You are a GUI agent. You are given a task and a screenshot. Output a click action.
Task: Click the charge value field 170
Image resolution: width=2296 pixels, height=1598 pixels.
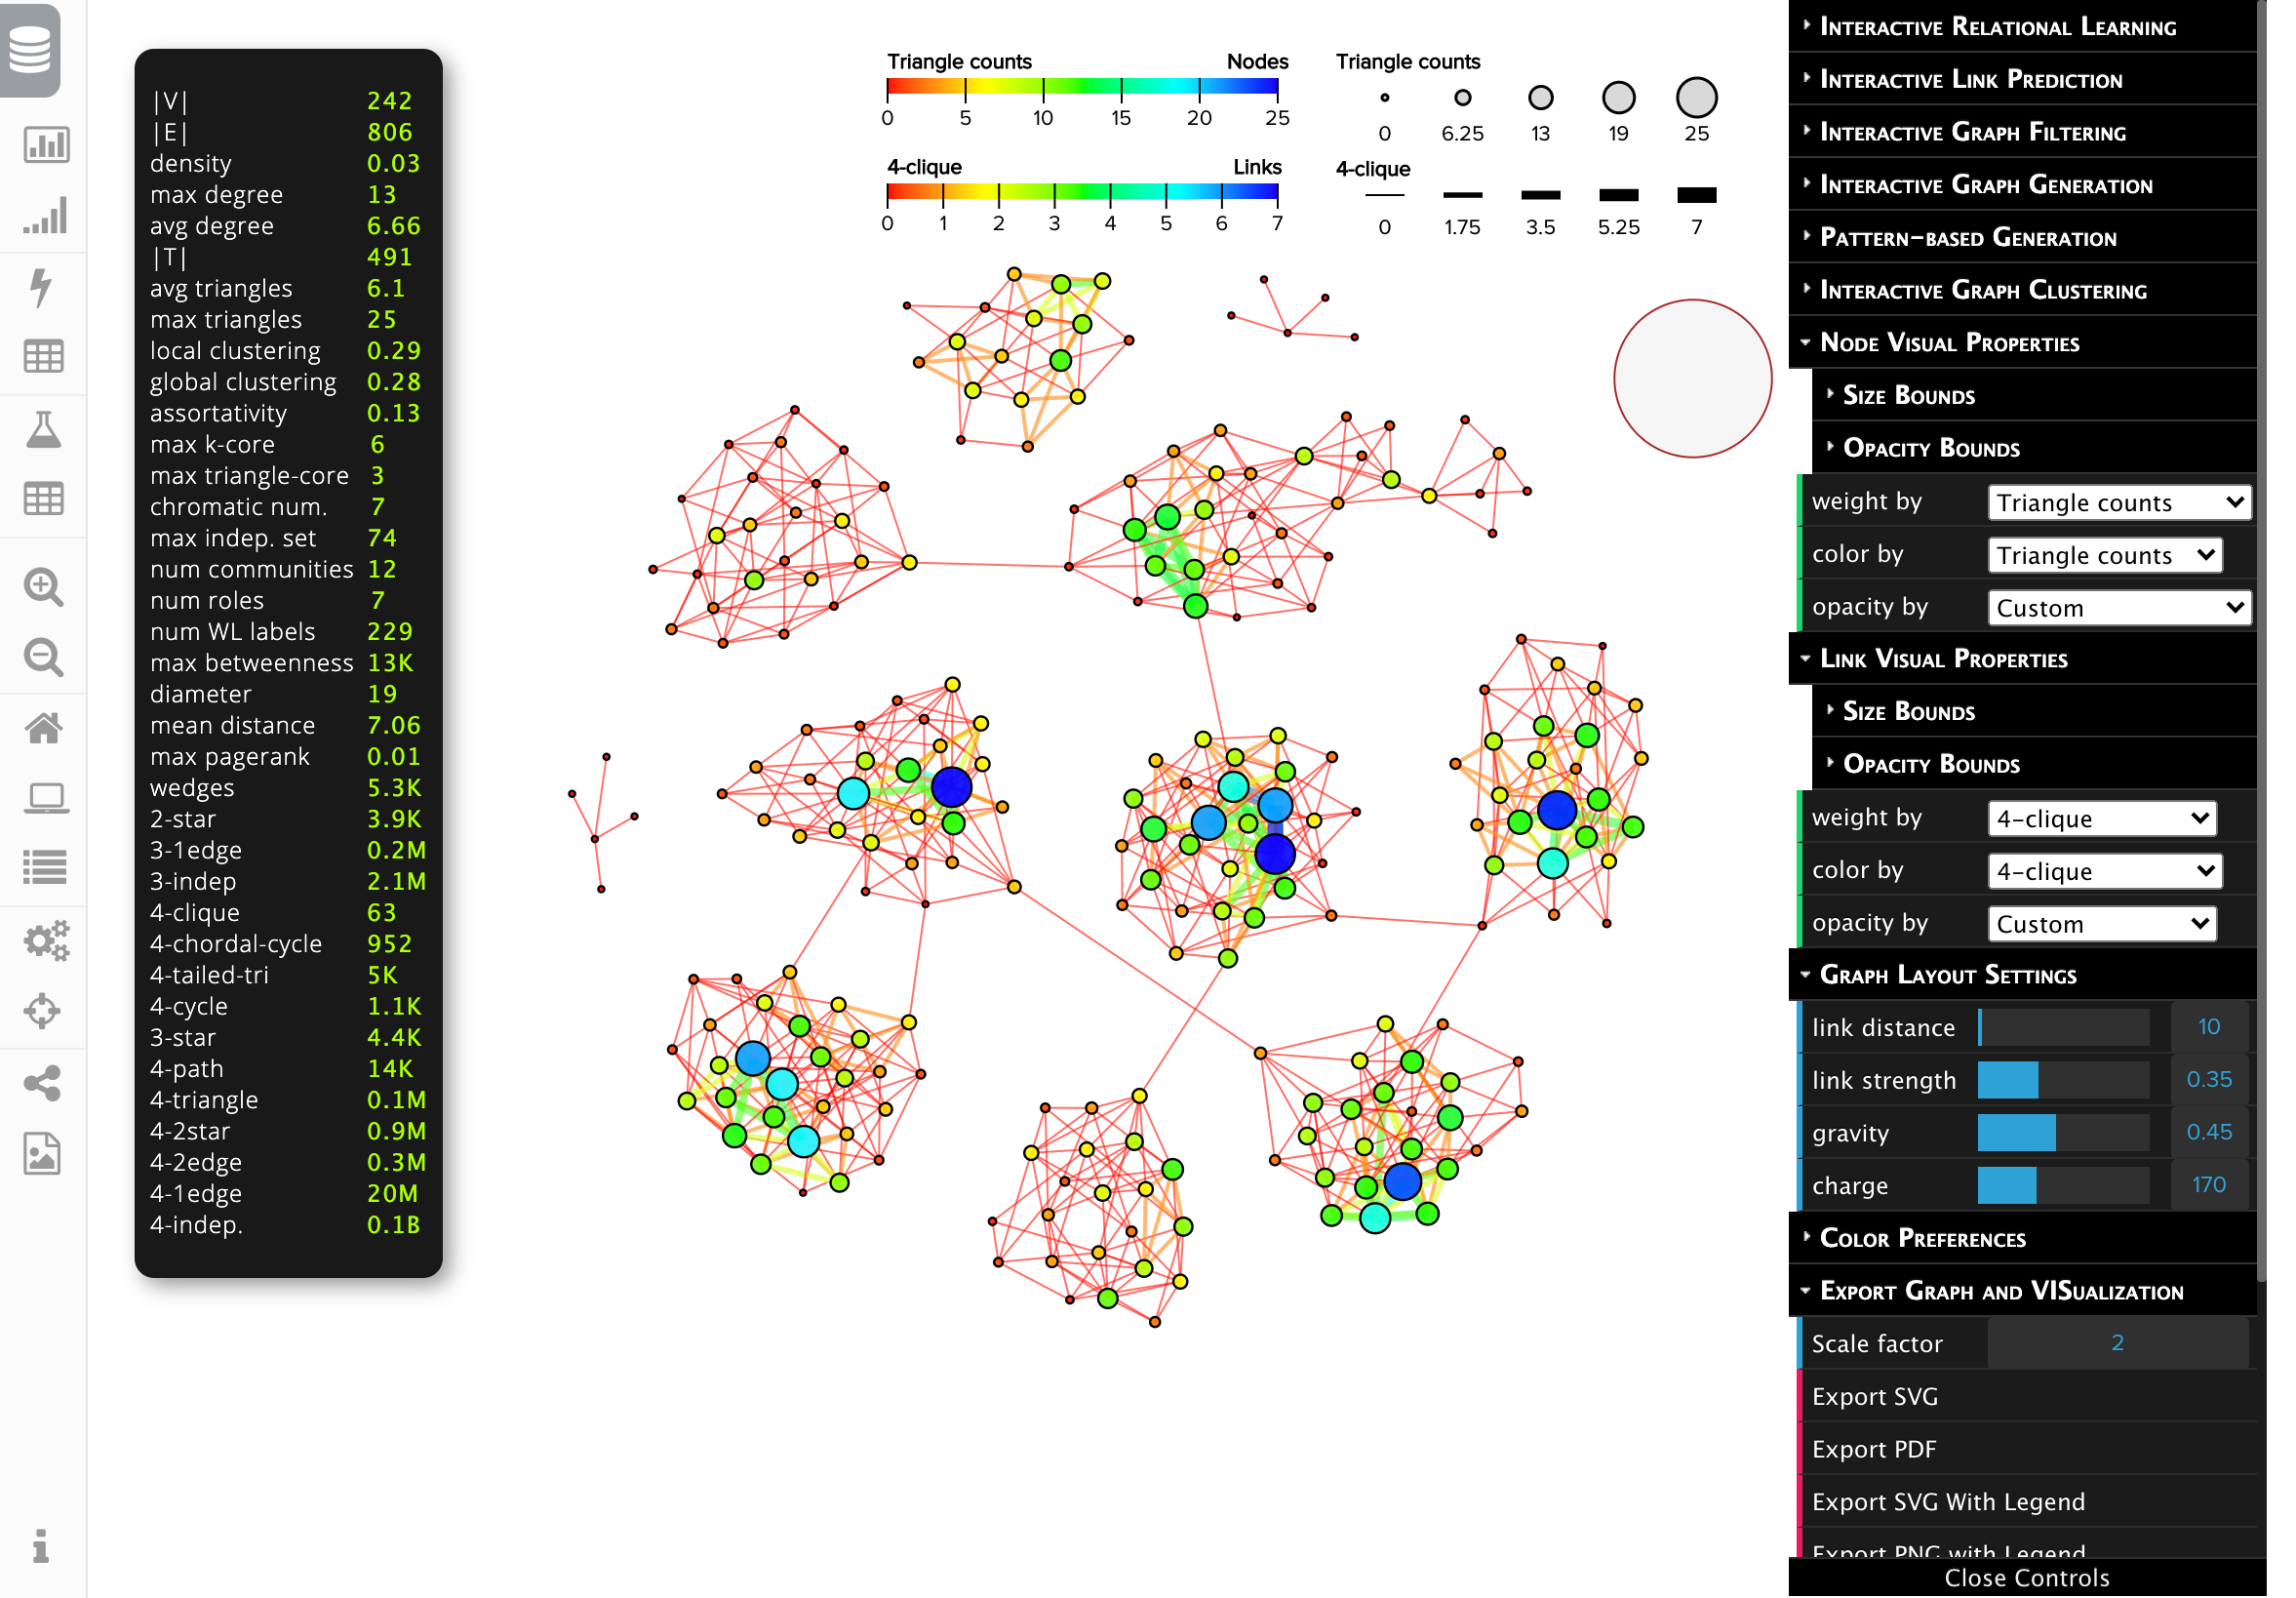[x=2209, y=1186]
